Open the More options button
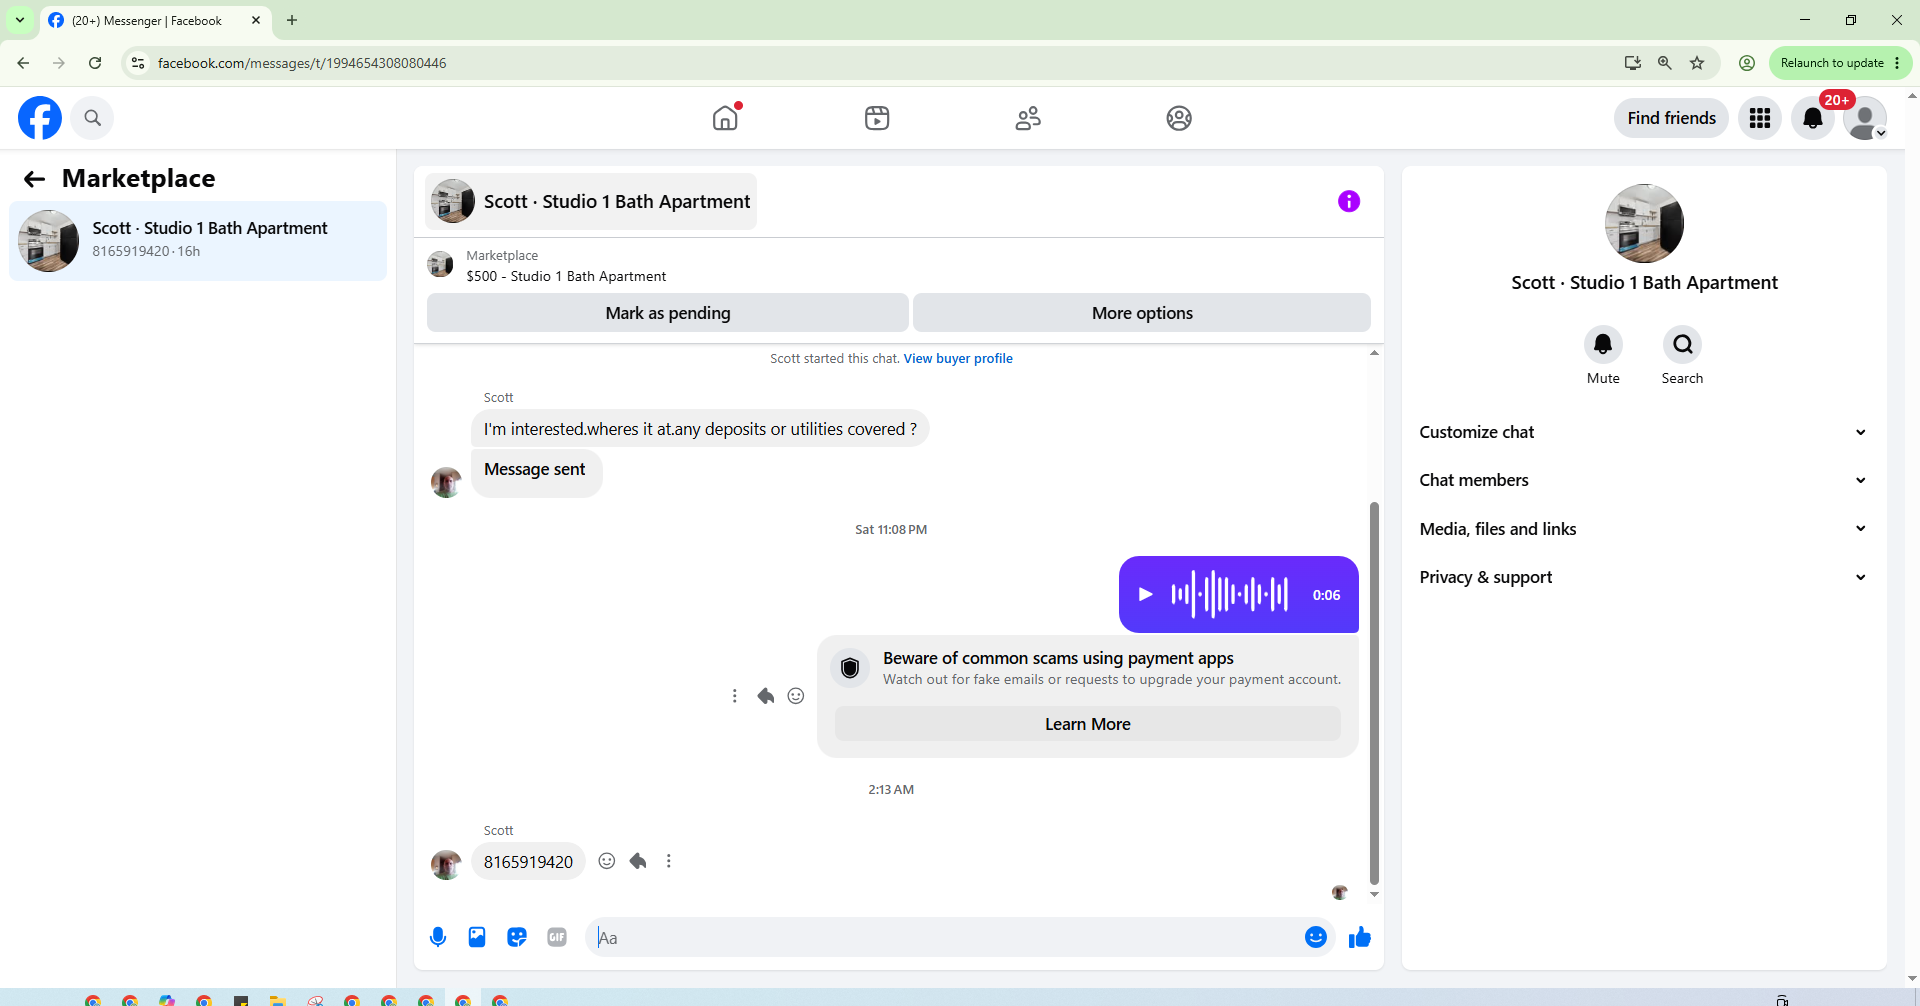This screenshot has height=1006, width=1920. click(x=1142, y=313)
